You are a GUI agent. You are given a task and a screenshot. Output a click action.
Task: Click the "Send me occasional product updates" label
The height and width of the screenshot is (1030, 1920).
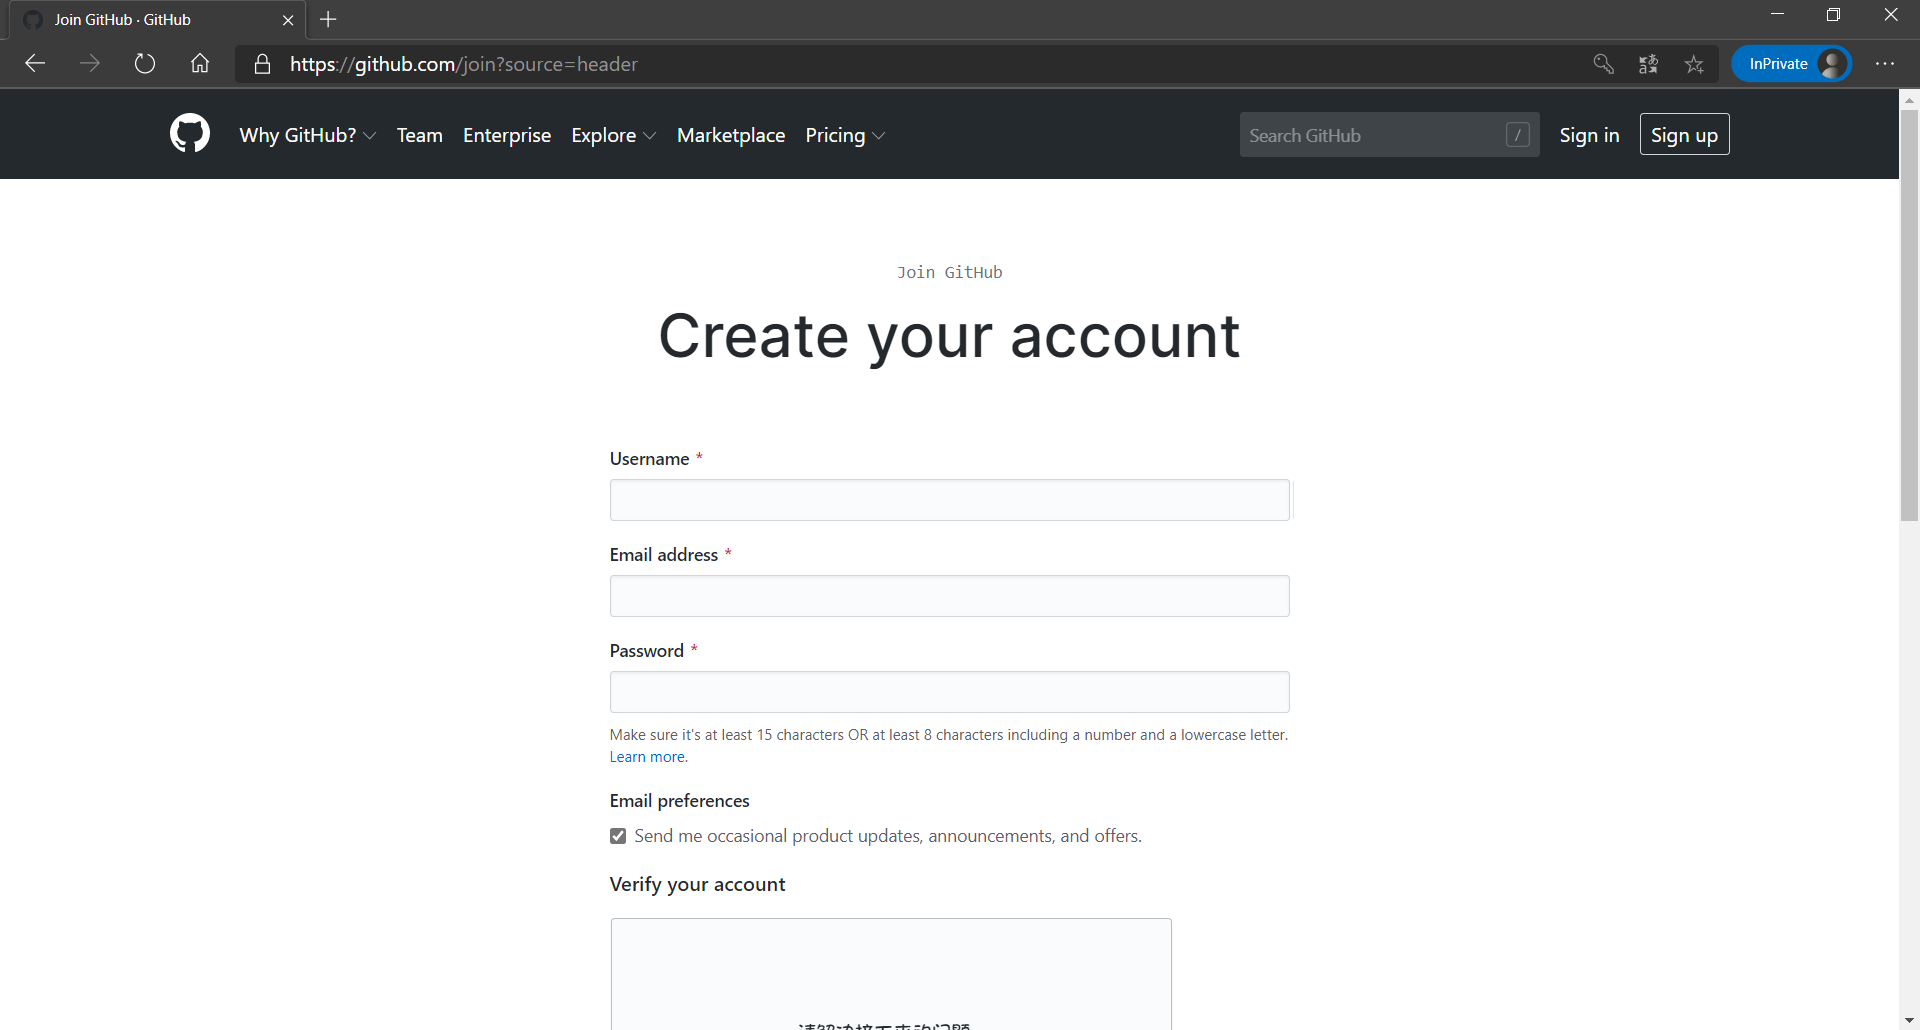[x=888, y=836]
